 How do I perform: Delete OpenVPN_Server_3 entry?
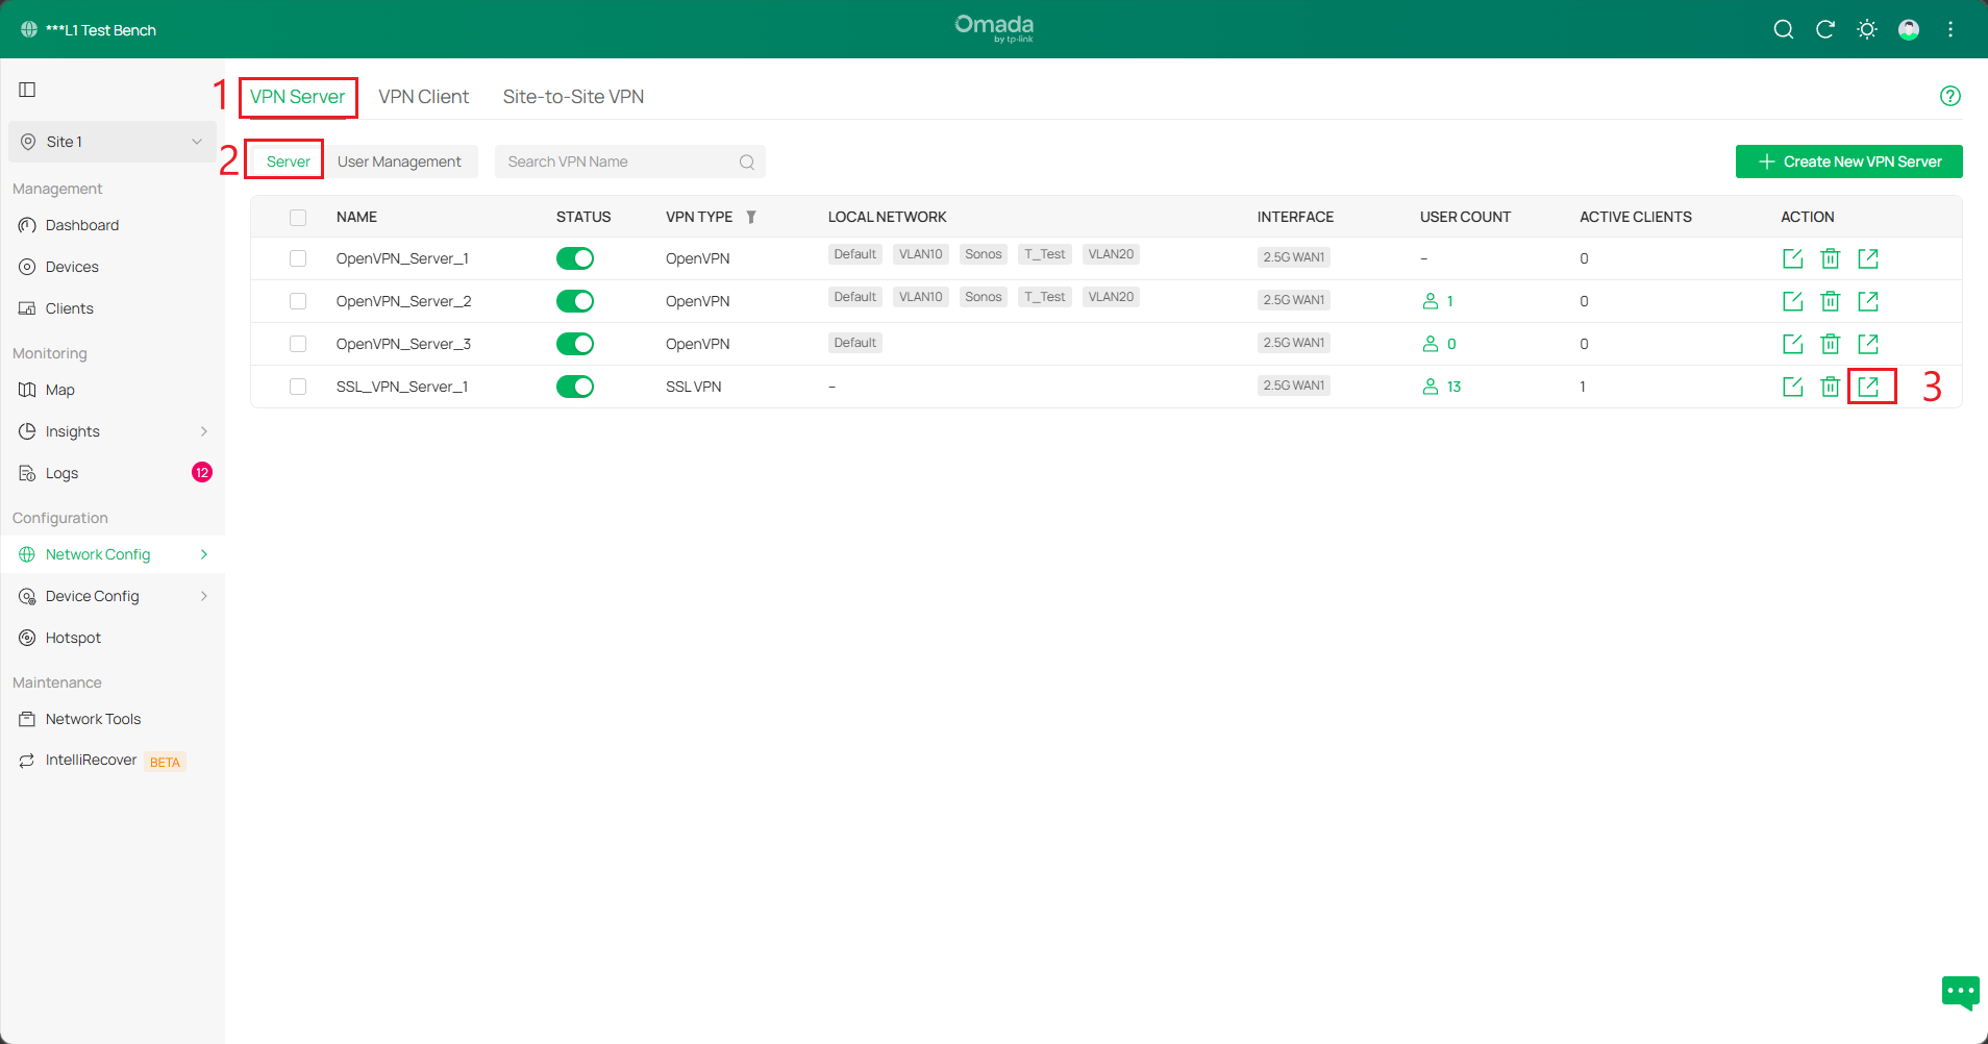(x=1830, y=344)
